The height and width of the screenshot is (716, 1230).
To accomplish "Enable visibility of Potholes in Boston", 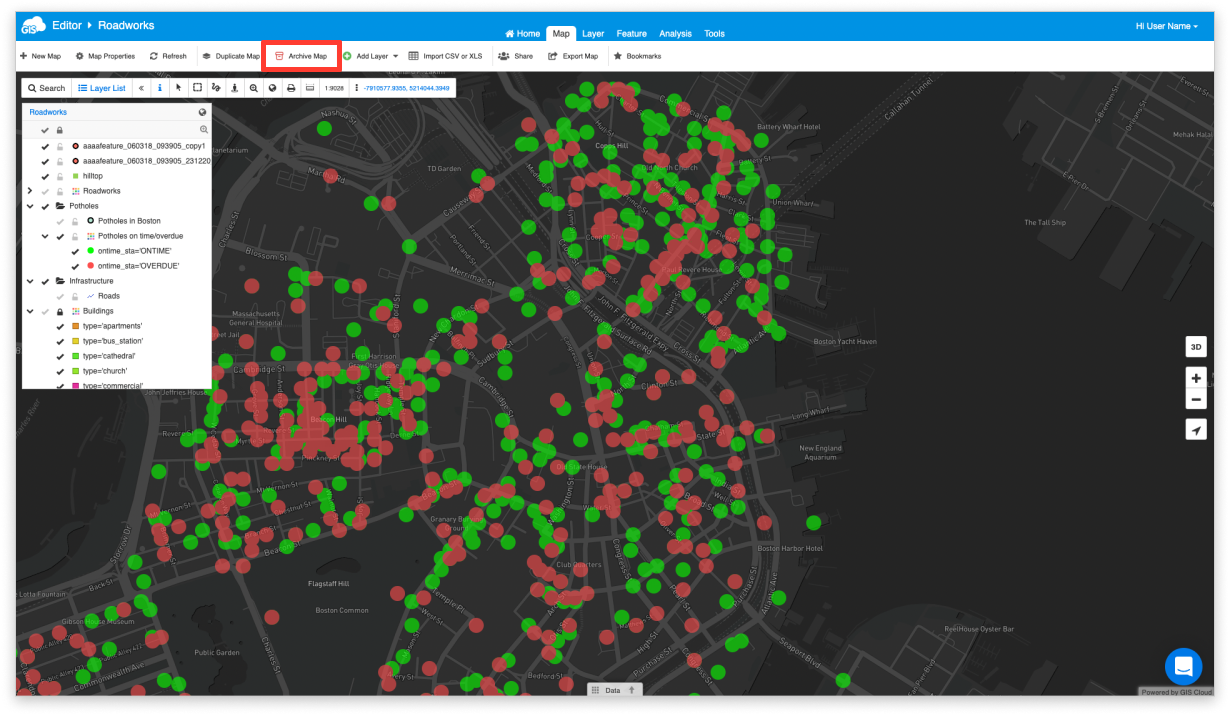I will tap(60, 221).
